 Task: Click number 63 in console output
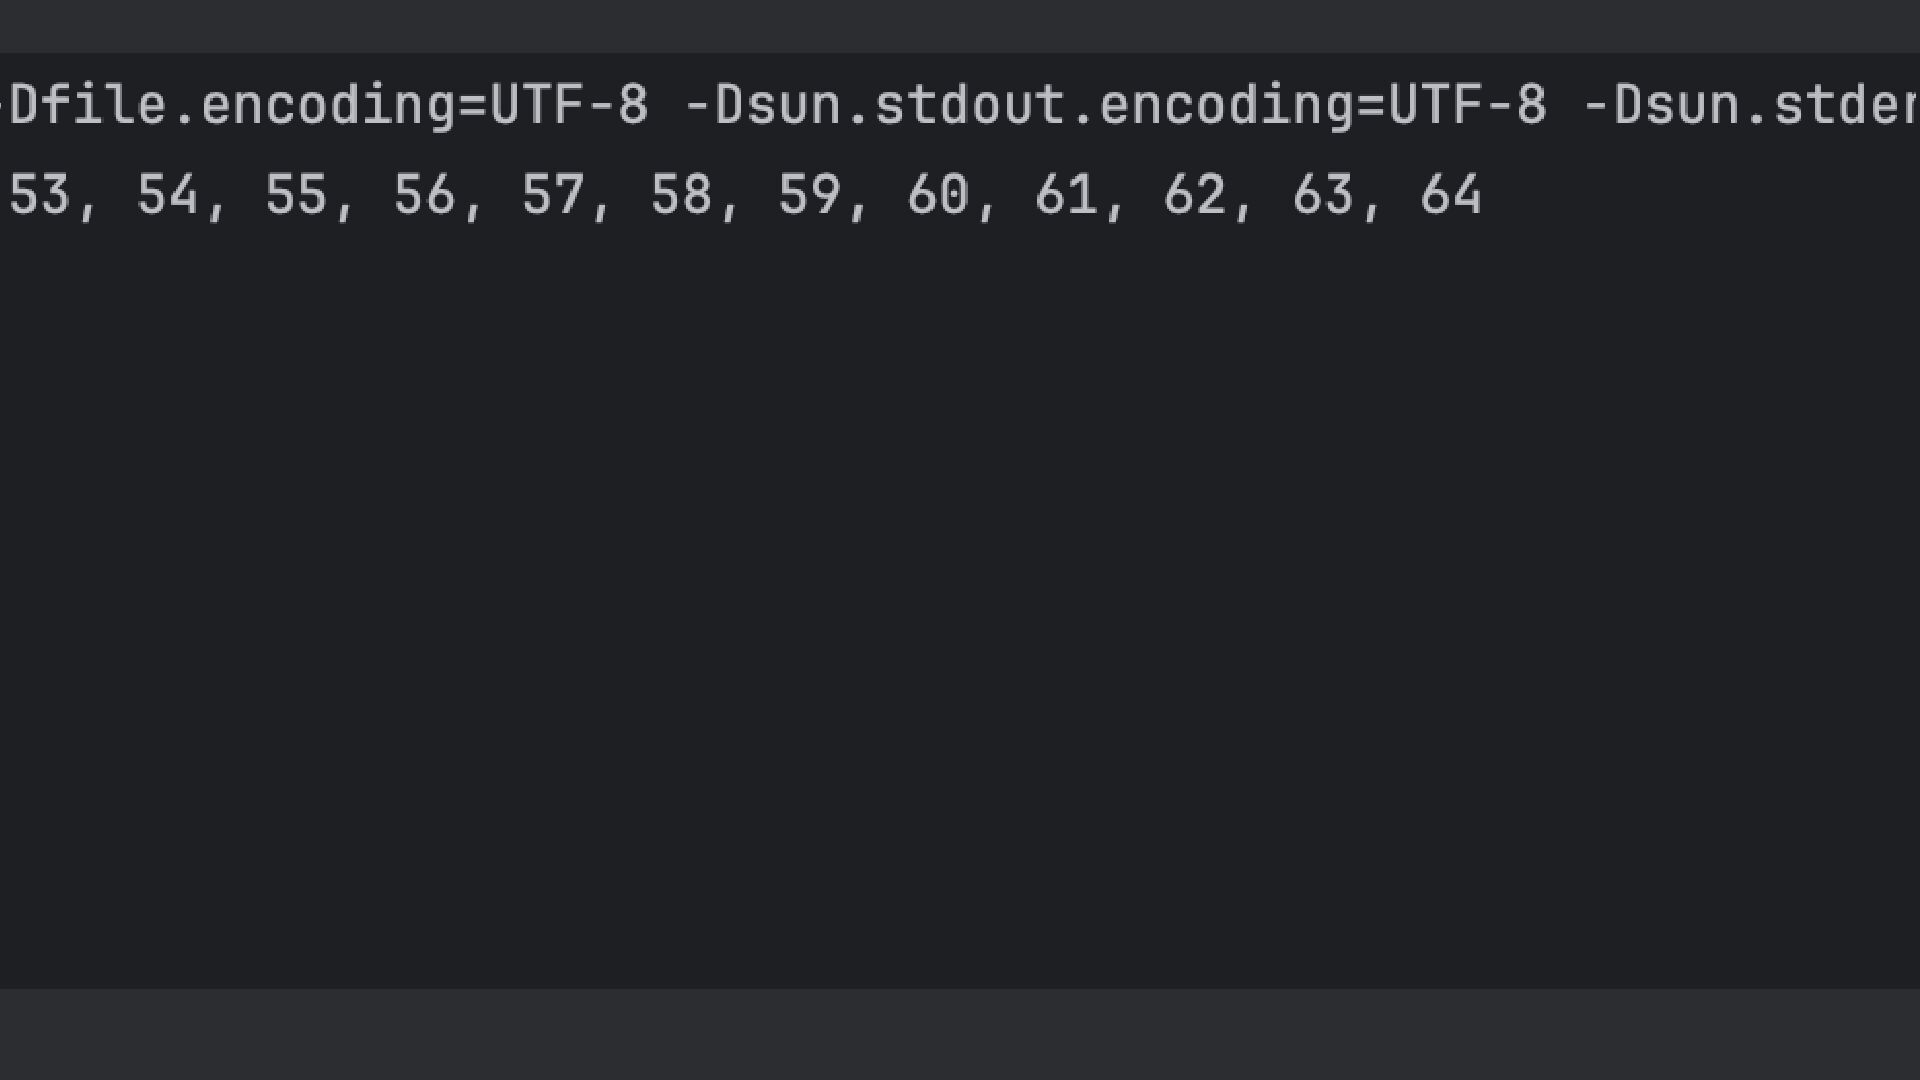point(1323,195)
